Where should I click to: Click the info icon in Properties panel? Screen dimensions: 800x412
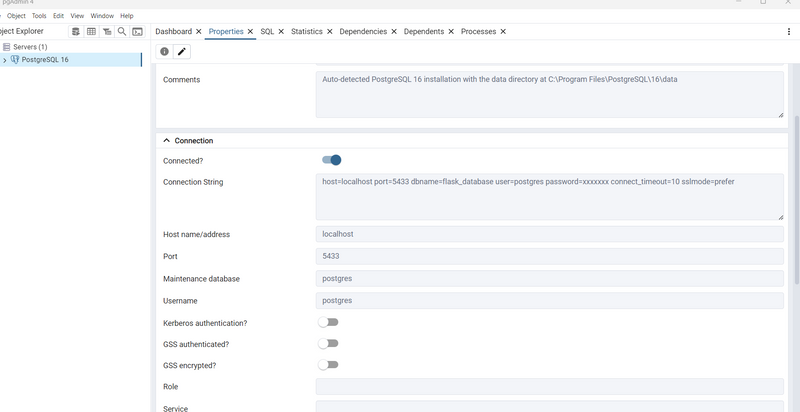(x=165, y=52)
